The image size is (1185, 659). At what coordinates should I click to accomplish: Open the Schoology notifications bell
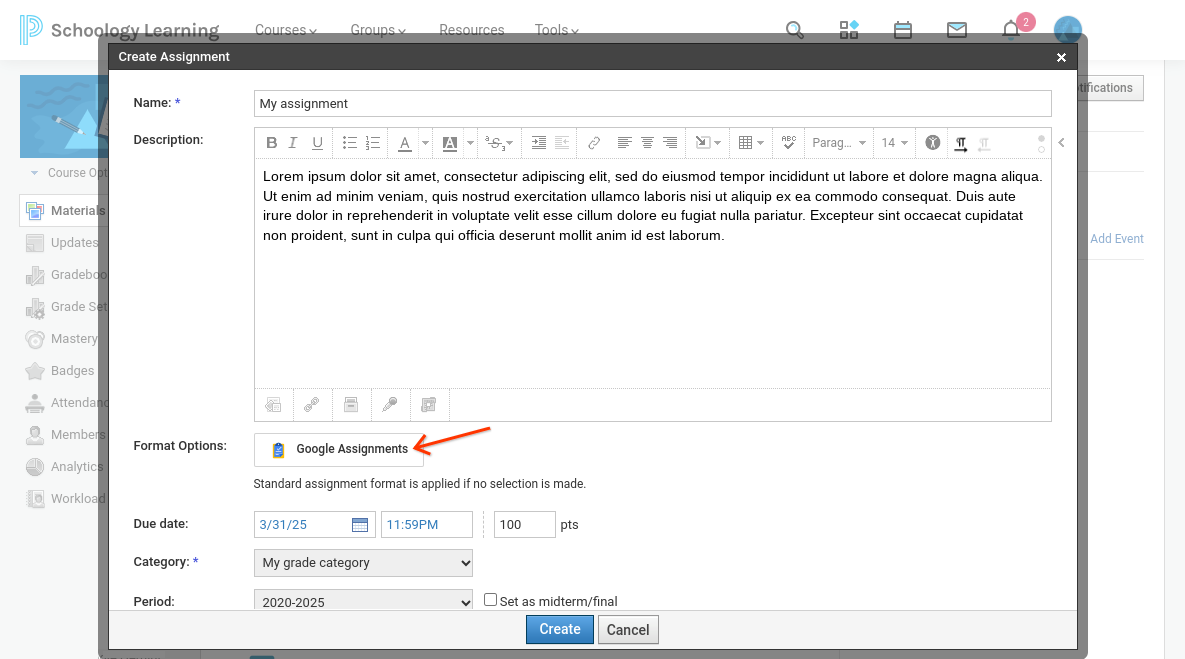1011,30
